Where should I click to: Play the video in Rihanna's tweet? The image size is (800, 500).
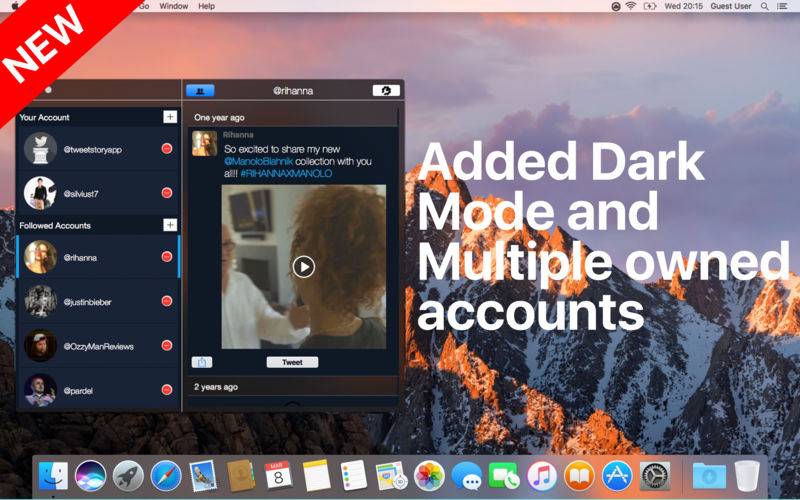tap(304, 266)
